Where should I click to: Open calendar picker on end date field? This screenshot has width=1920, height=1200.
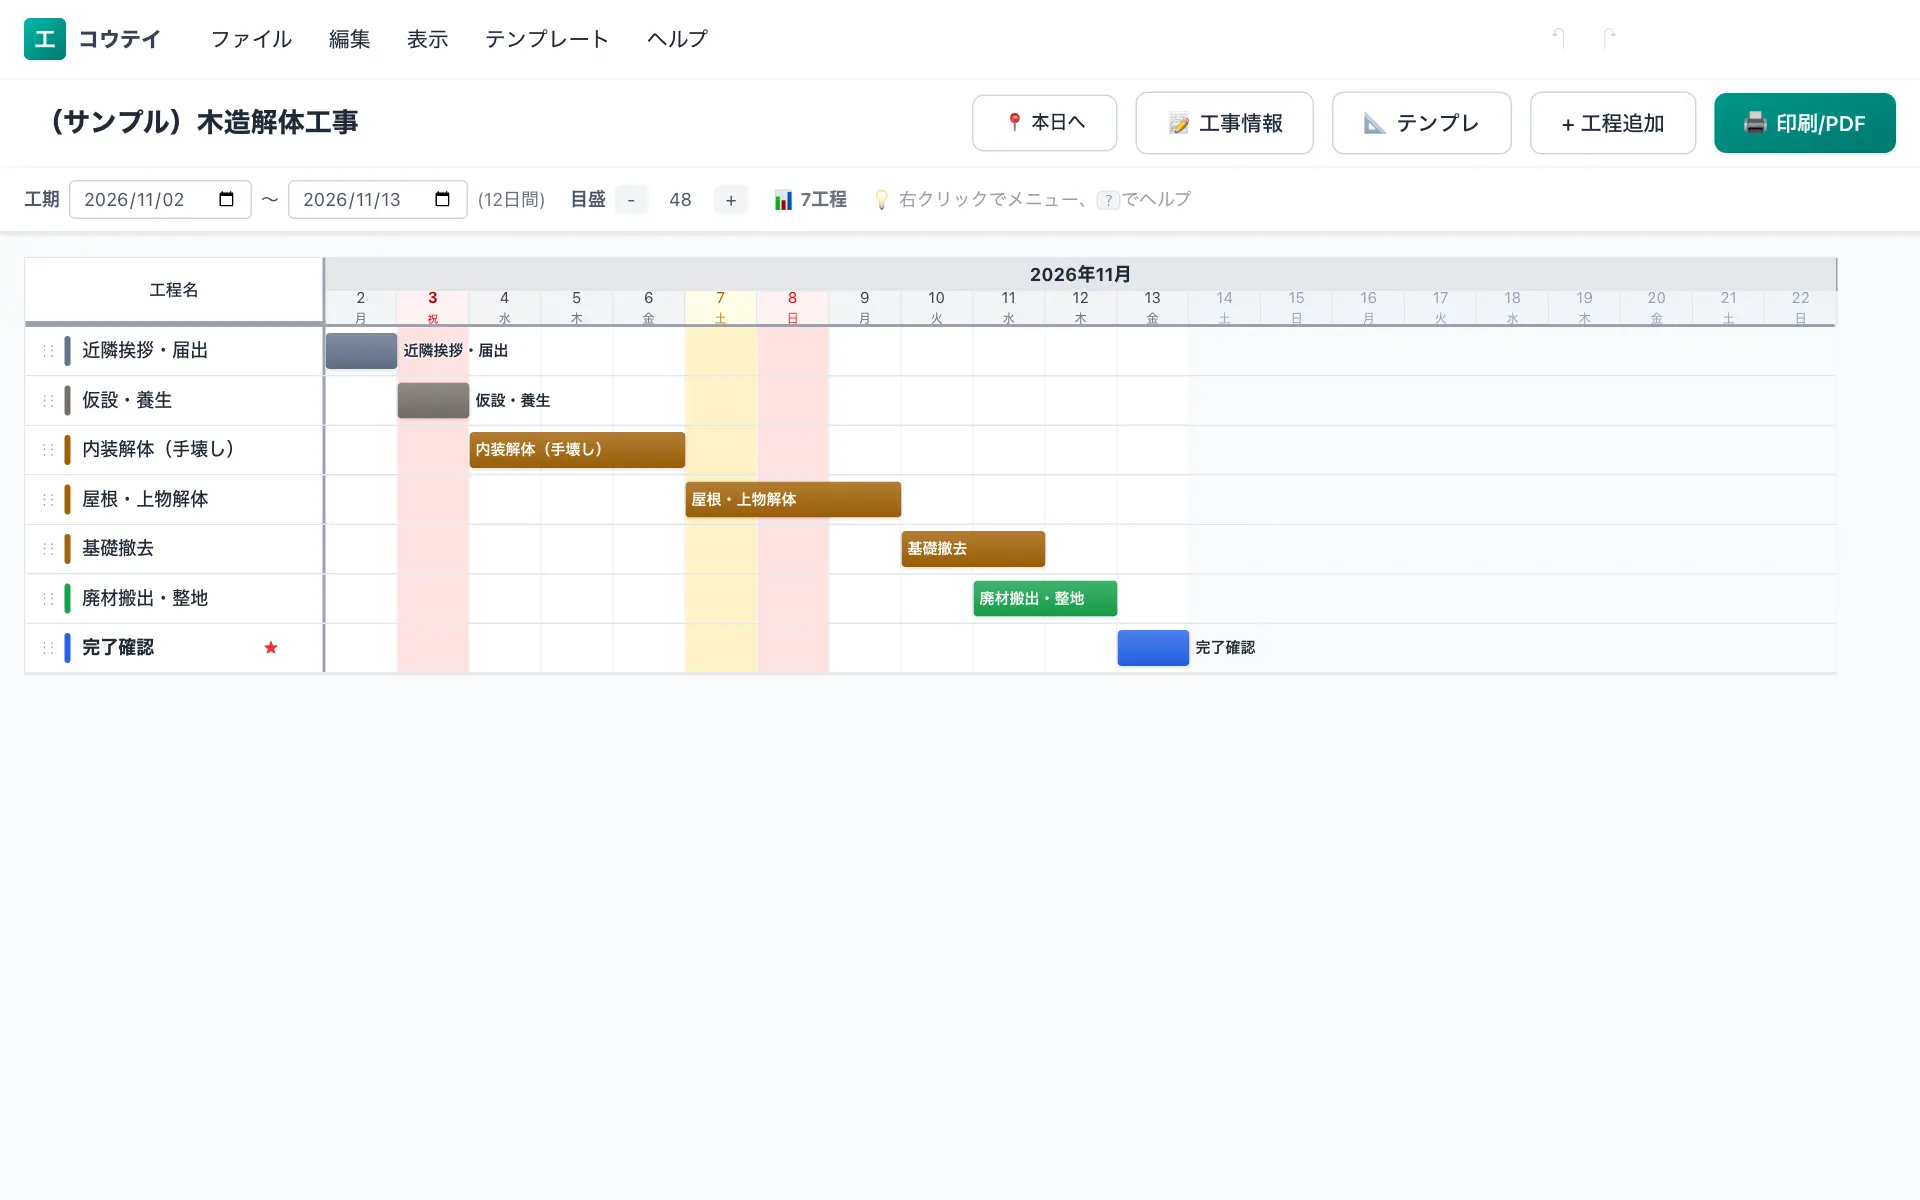pos(443,199)
